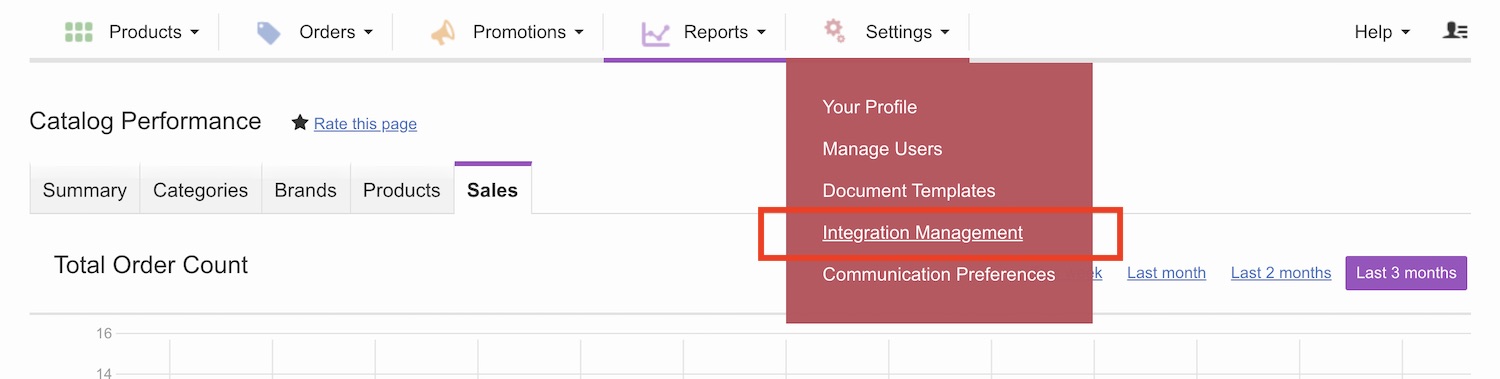Click the Settings gears icon
Viewport: 1500px width, 379px height.
click(x=835, y=31)
